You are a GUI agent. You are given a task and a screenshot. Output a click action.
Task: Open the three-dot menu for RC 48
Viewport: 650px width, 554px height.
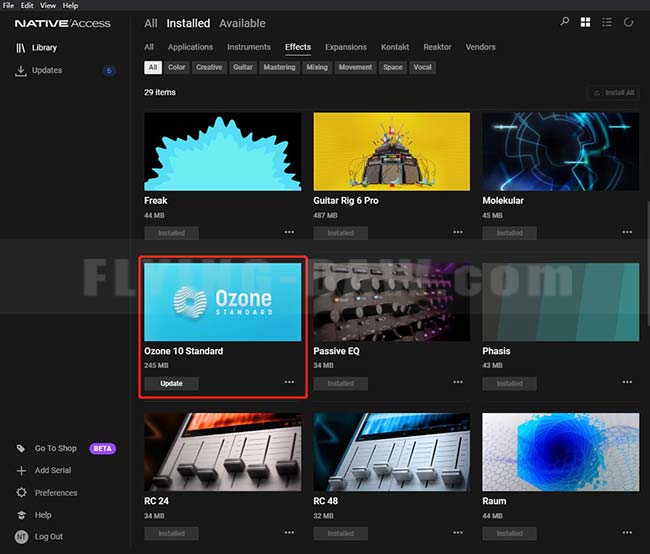coord(458,532)
